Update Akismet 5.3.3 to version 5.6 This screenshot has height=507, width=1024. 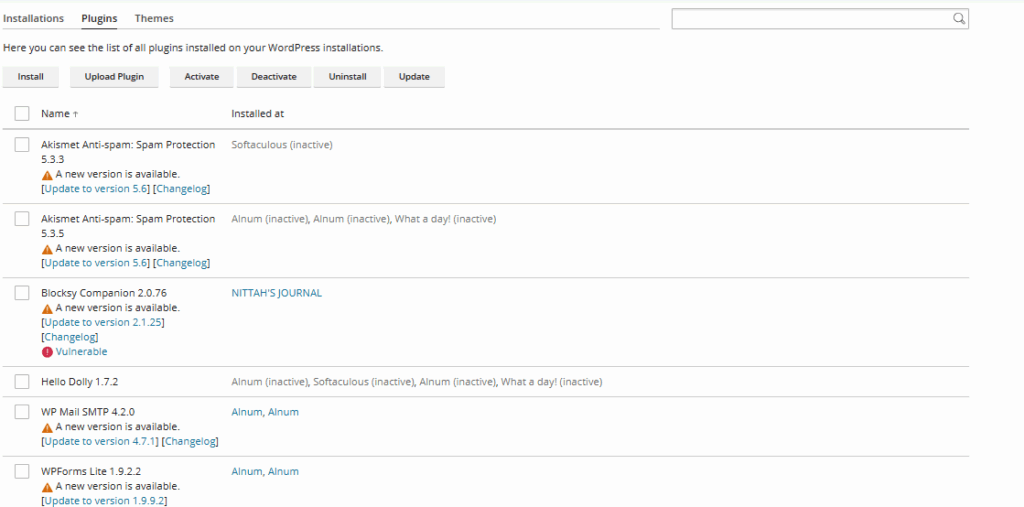(x=97, y=189)
